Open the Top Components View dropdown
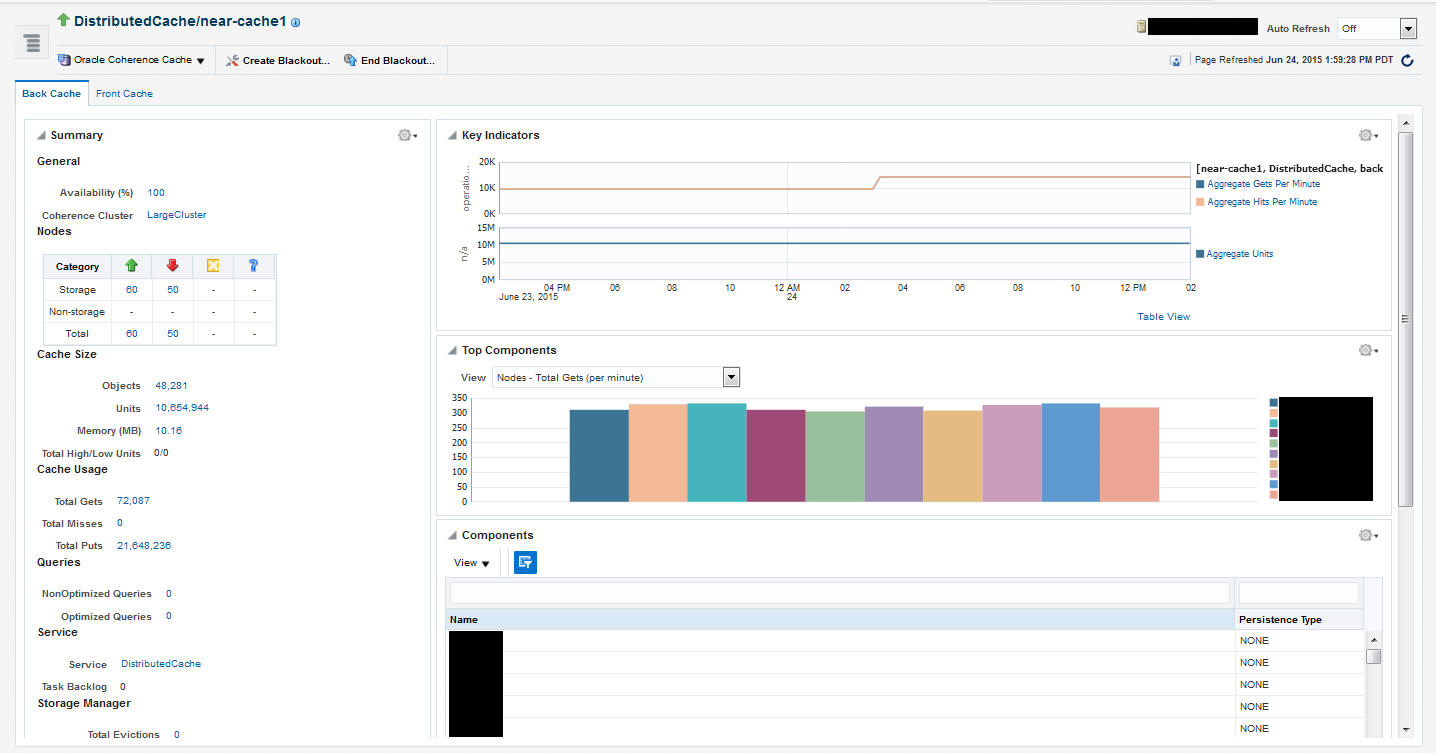Viewport: 1436px width, 753px height. [615, 377]
